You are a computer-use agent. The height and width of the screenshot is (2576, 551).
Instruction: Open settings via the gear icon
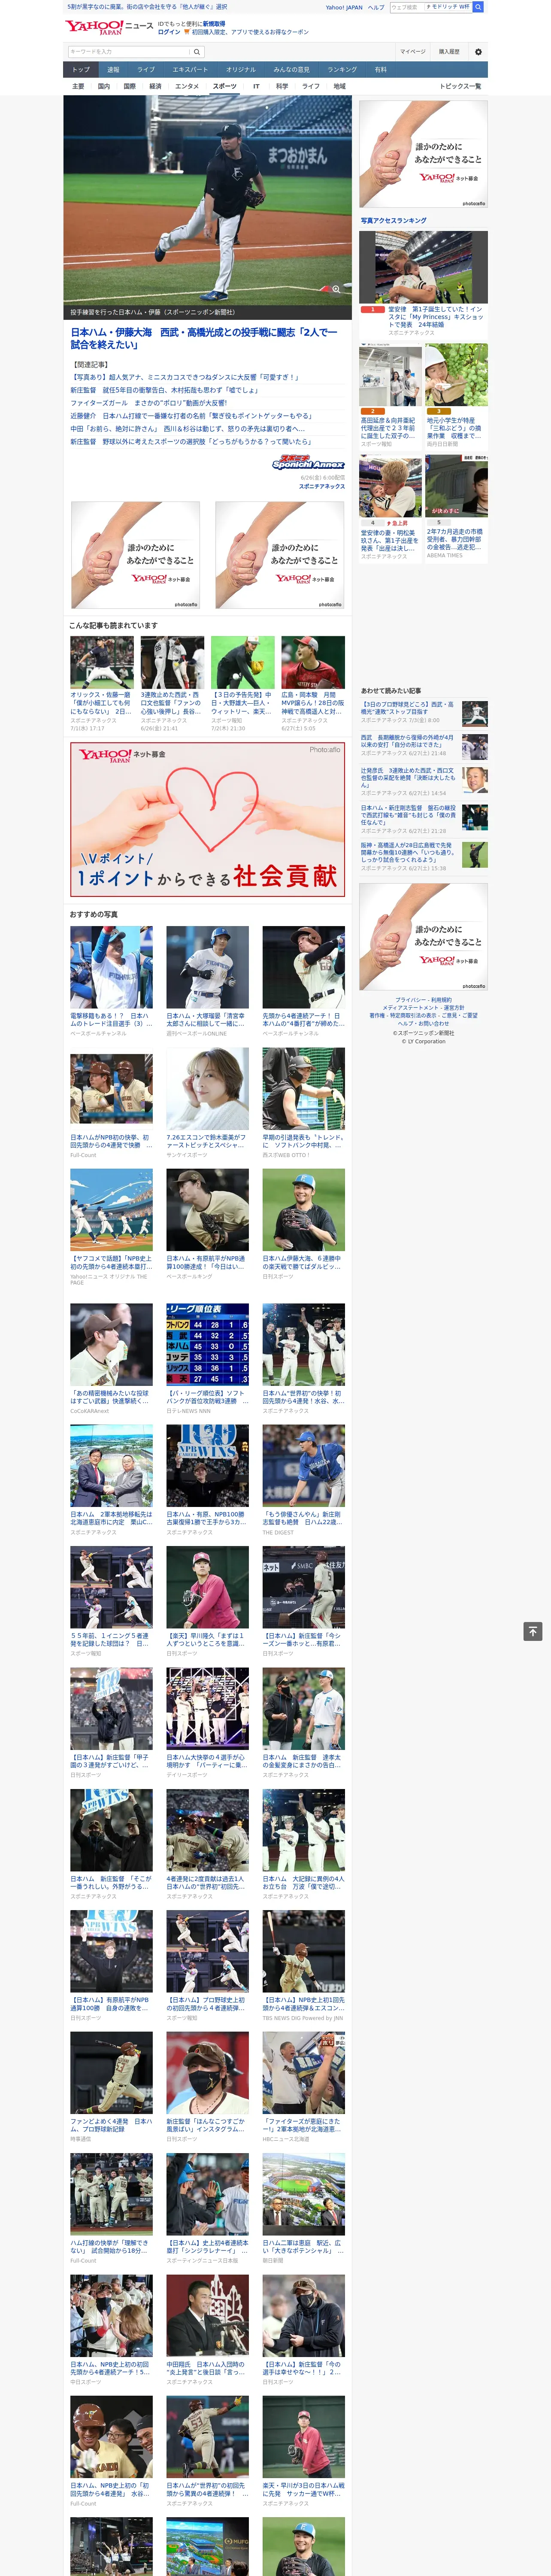[478, 52]
